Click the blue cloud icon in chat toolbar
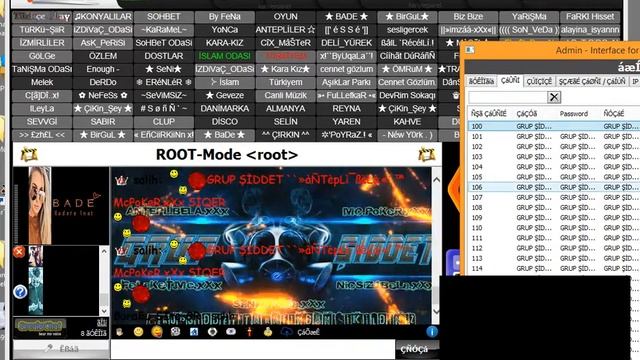 pyautogui.click(x=287, y=332)
